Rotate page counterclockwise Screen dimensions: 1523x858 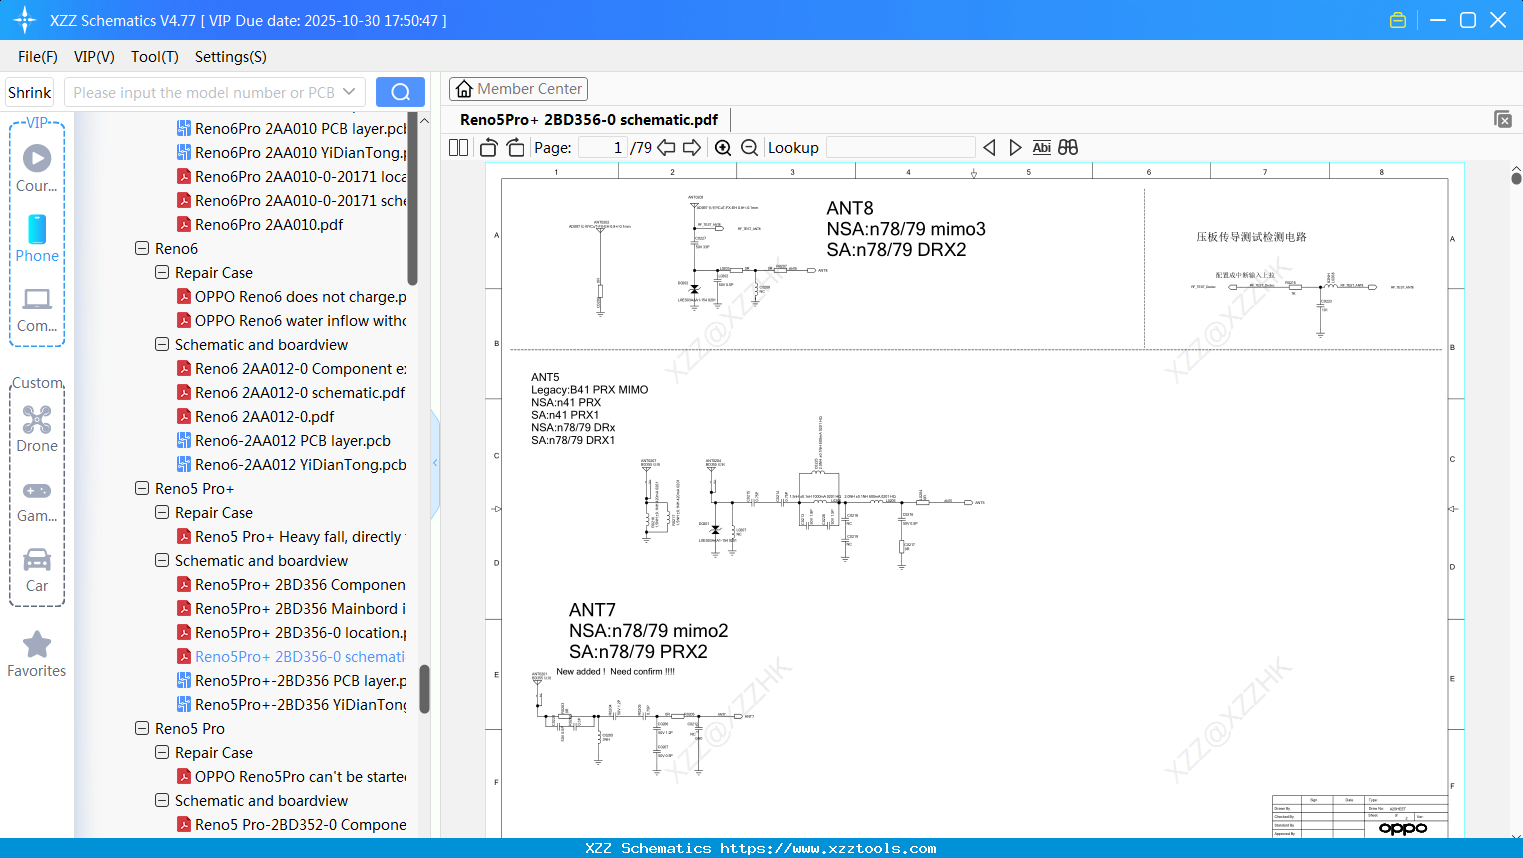(489, 148)
